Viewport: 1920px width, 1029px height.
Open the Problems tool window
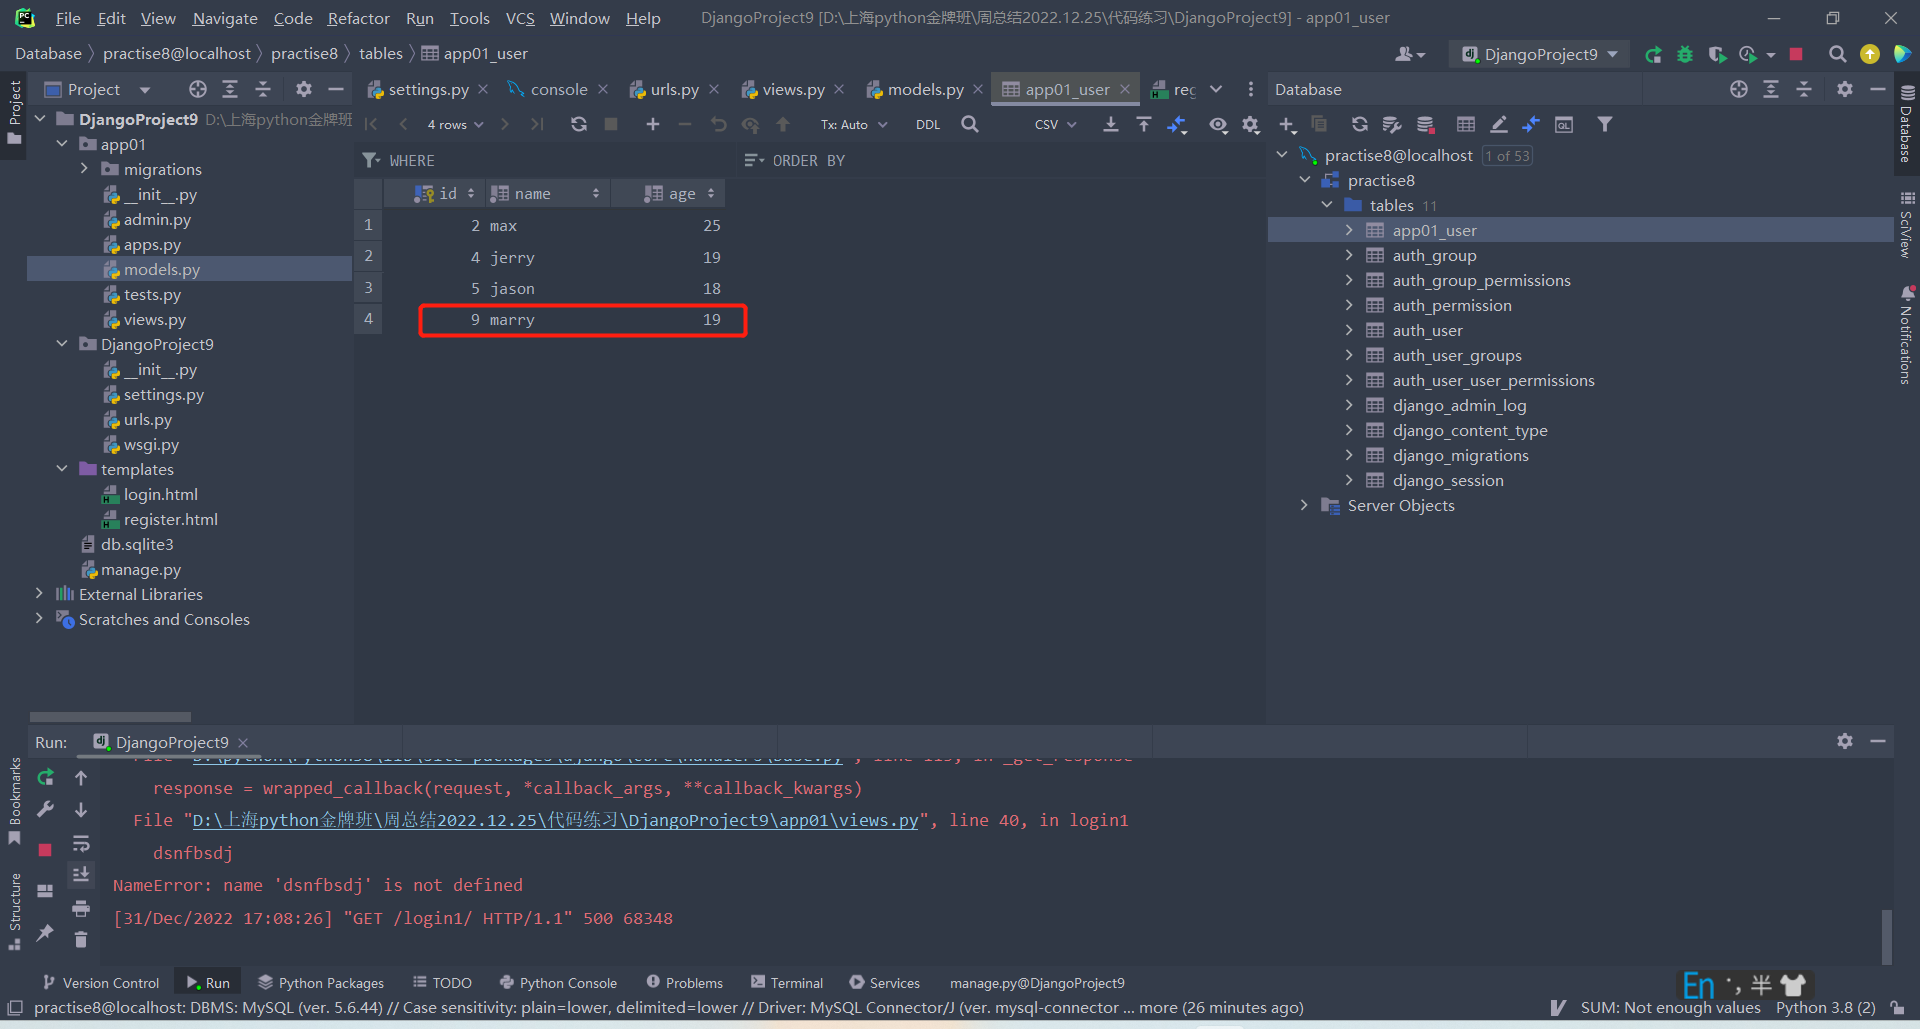[x=685, y=983]
